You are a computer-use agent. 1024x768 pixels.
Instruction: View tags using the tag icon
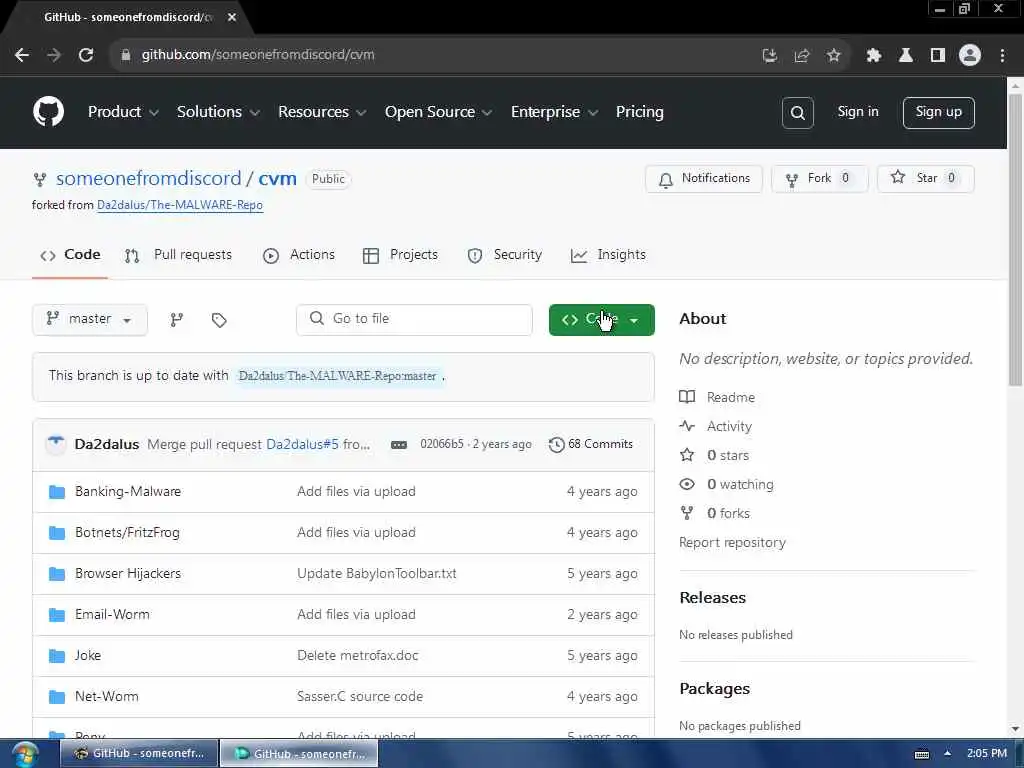pyautogui.click(x=219, y=319)
